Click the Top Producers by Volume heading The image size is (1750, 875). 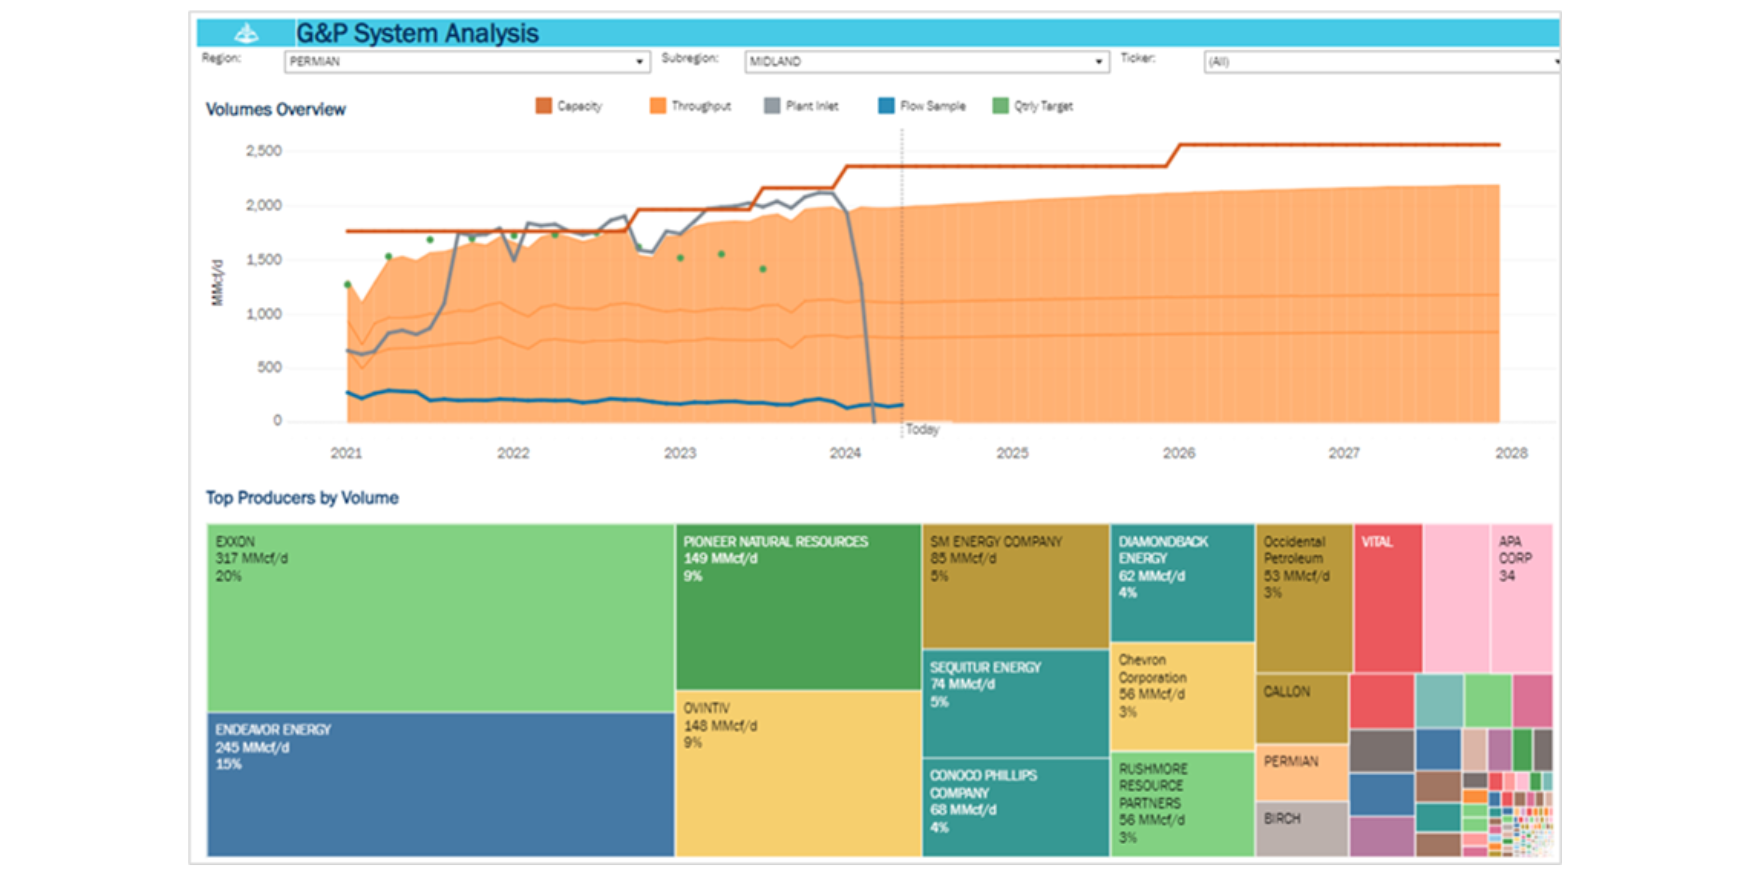(302, 498)
